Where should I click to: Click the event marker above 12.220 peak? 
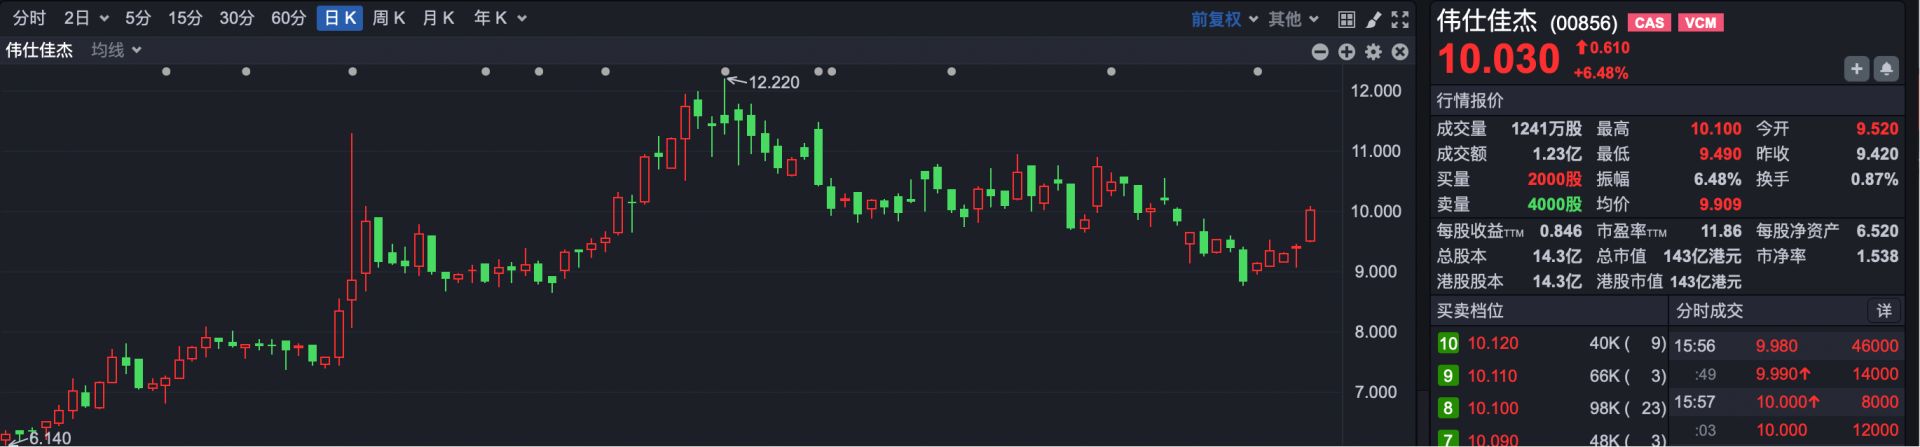(x=725, y=72)
